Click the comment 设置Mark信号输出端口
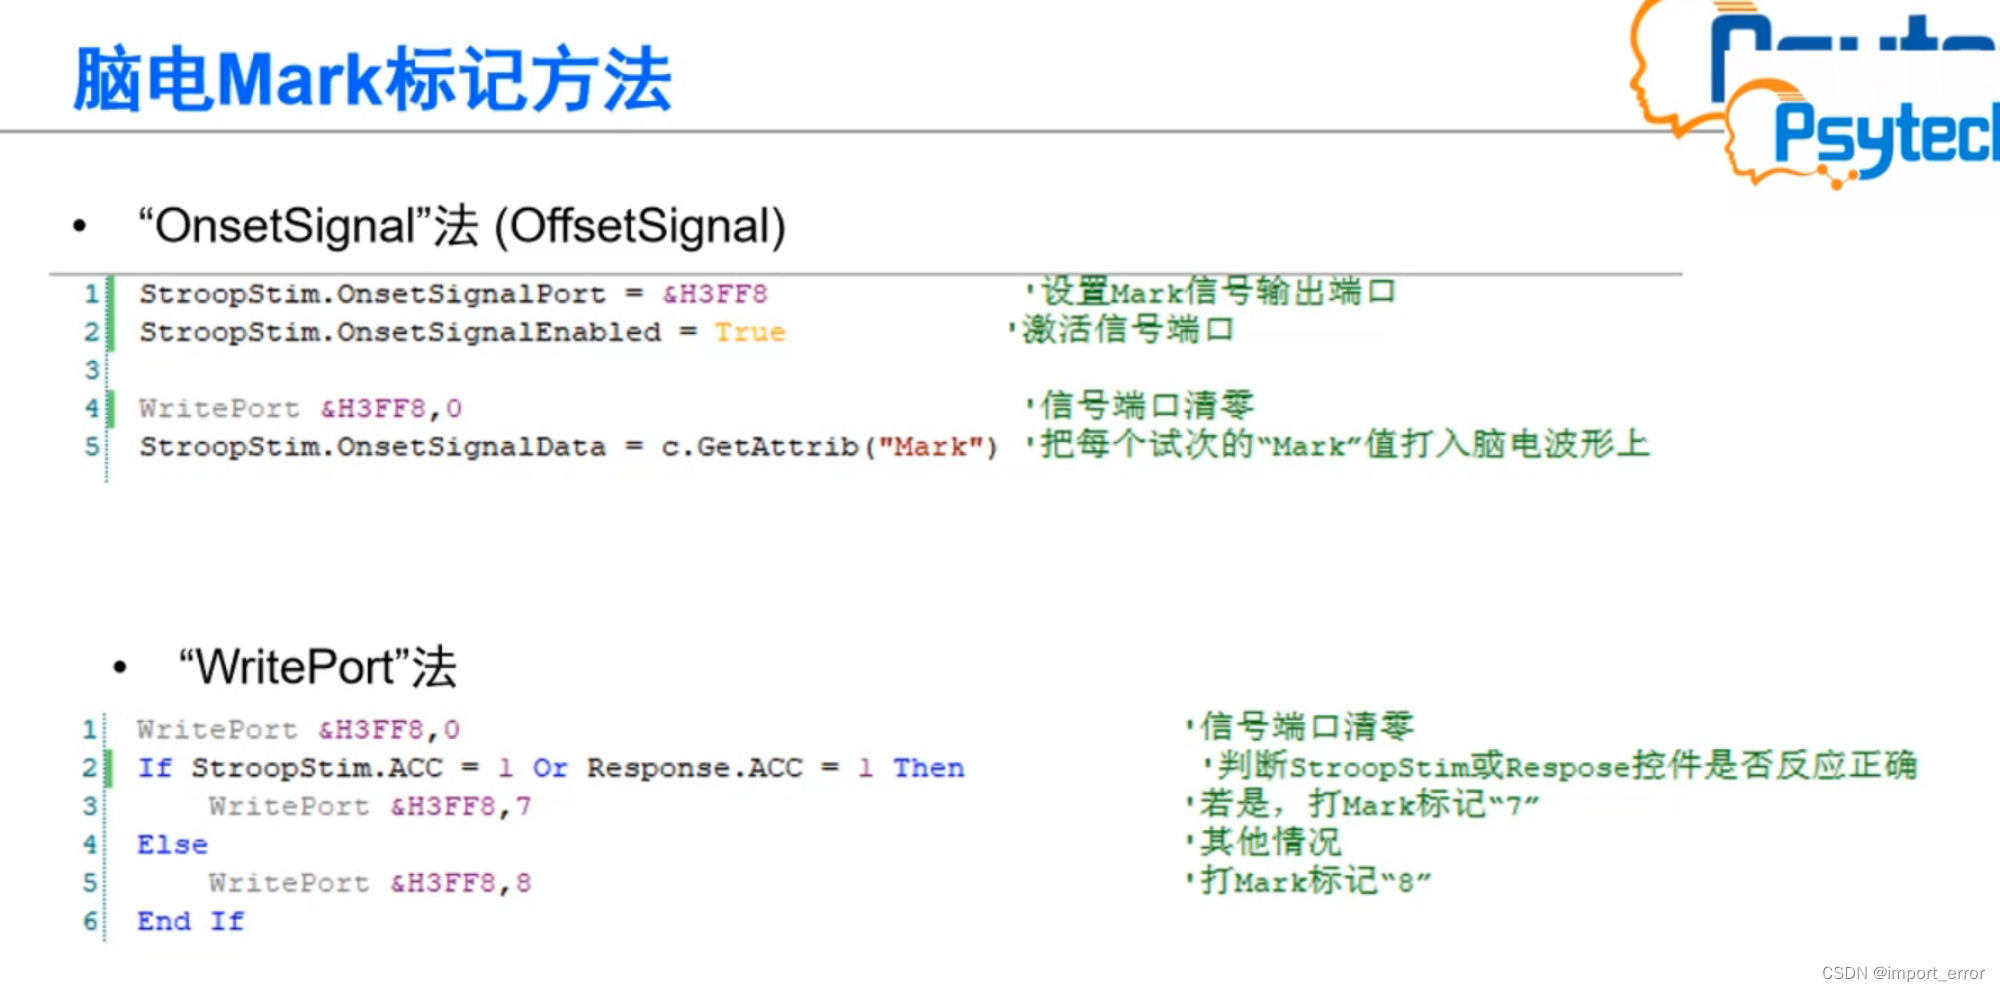2000x991 pixels. (x=1210, y=292)
